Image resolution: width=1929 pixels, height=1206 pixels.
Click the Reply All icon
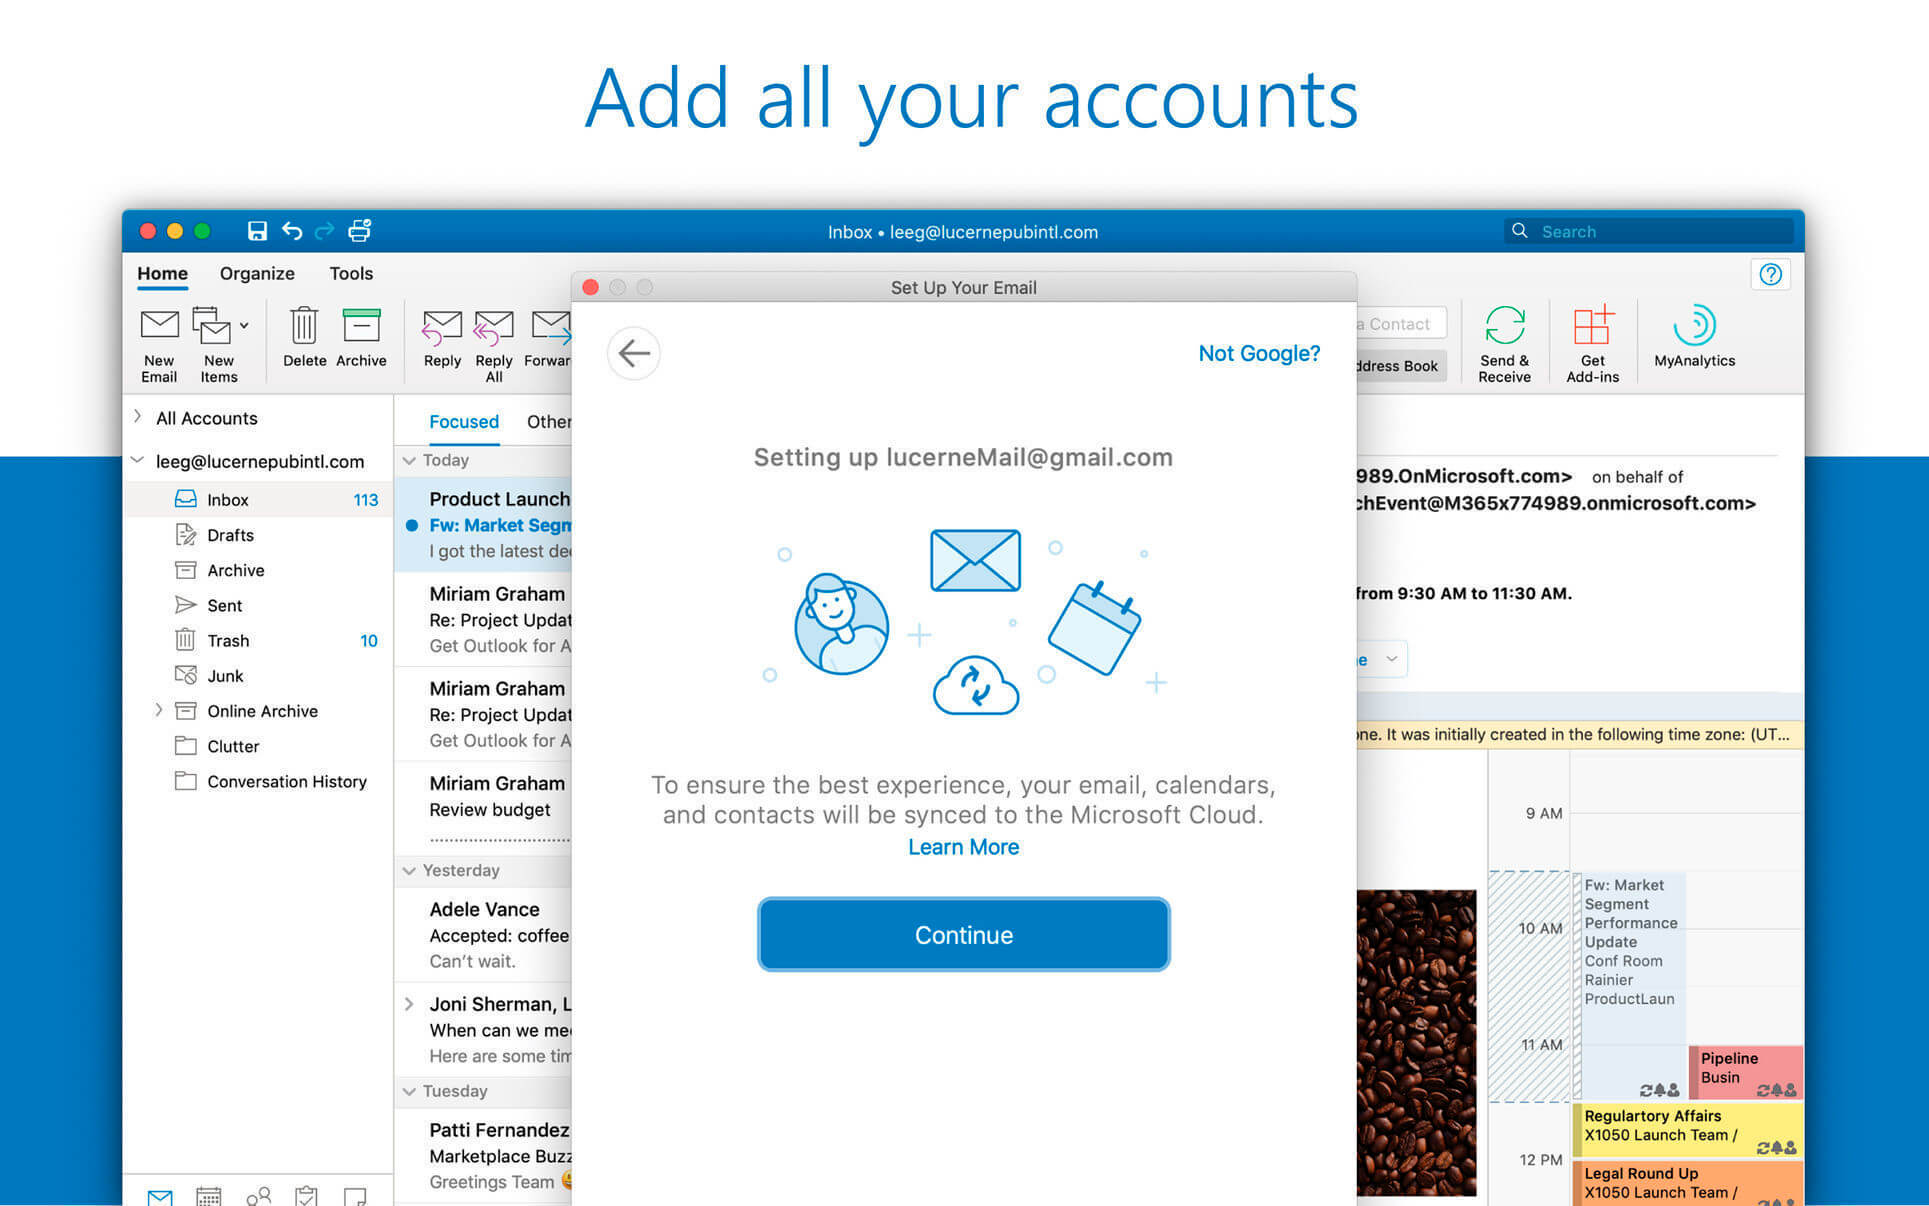pos(493,327)
